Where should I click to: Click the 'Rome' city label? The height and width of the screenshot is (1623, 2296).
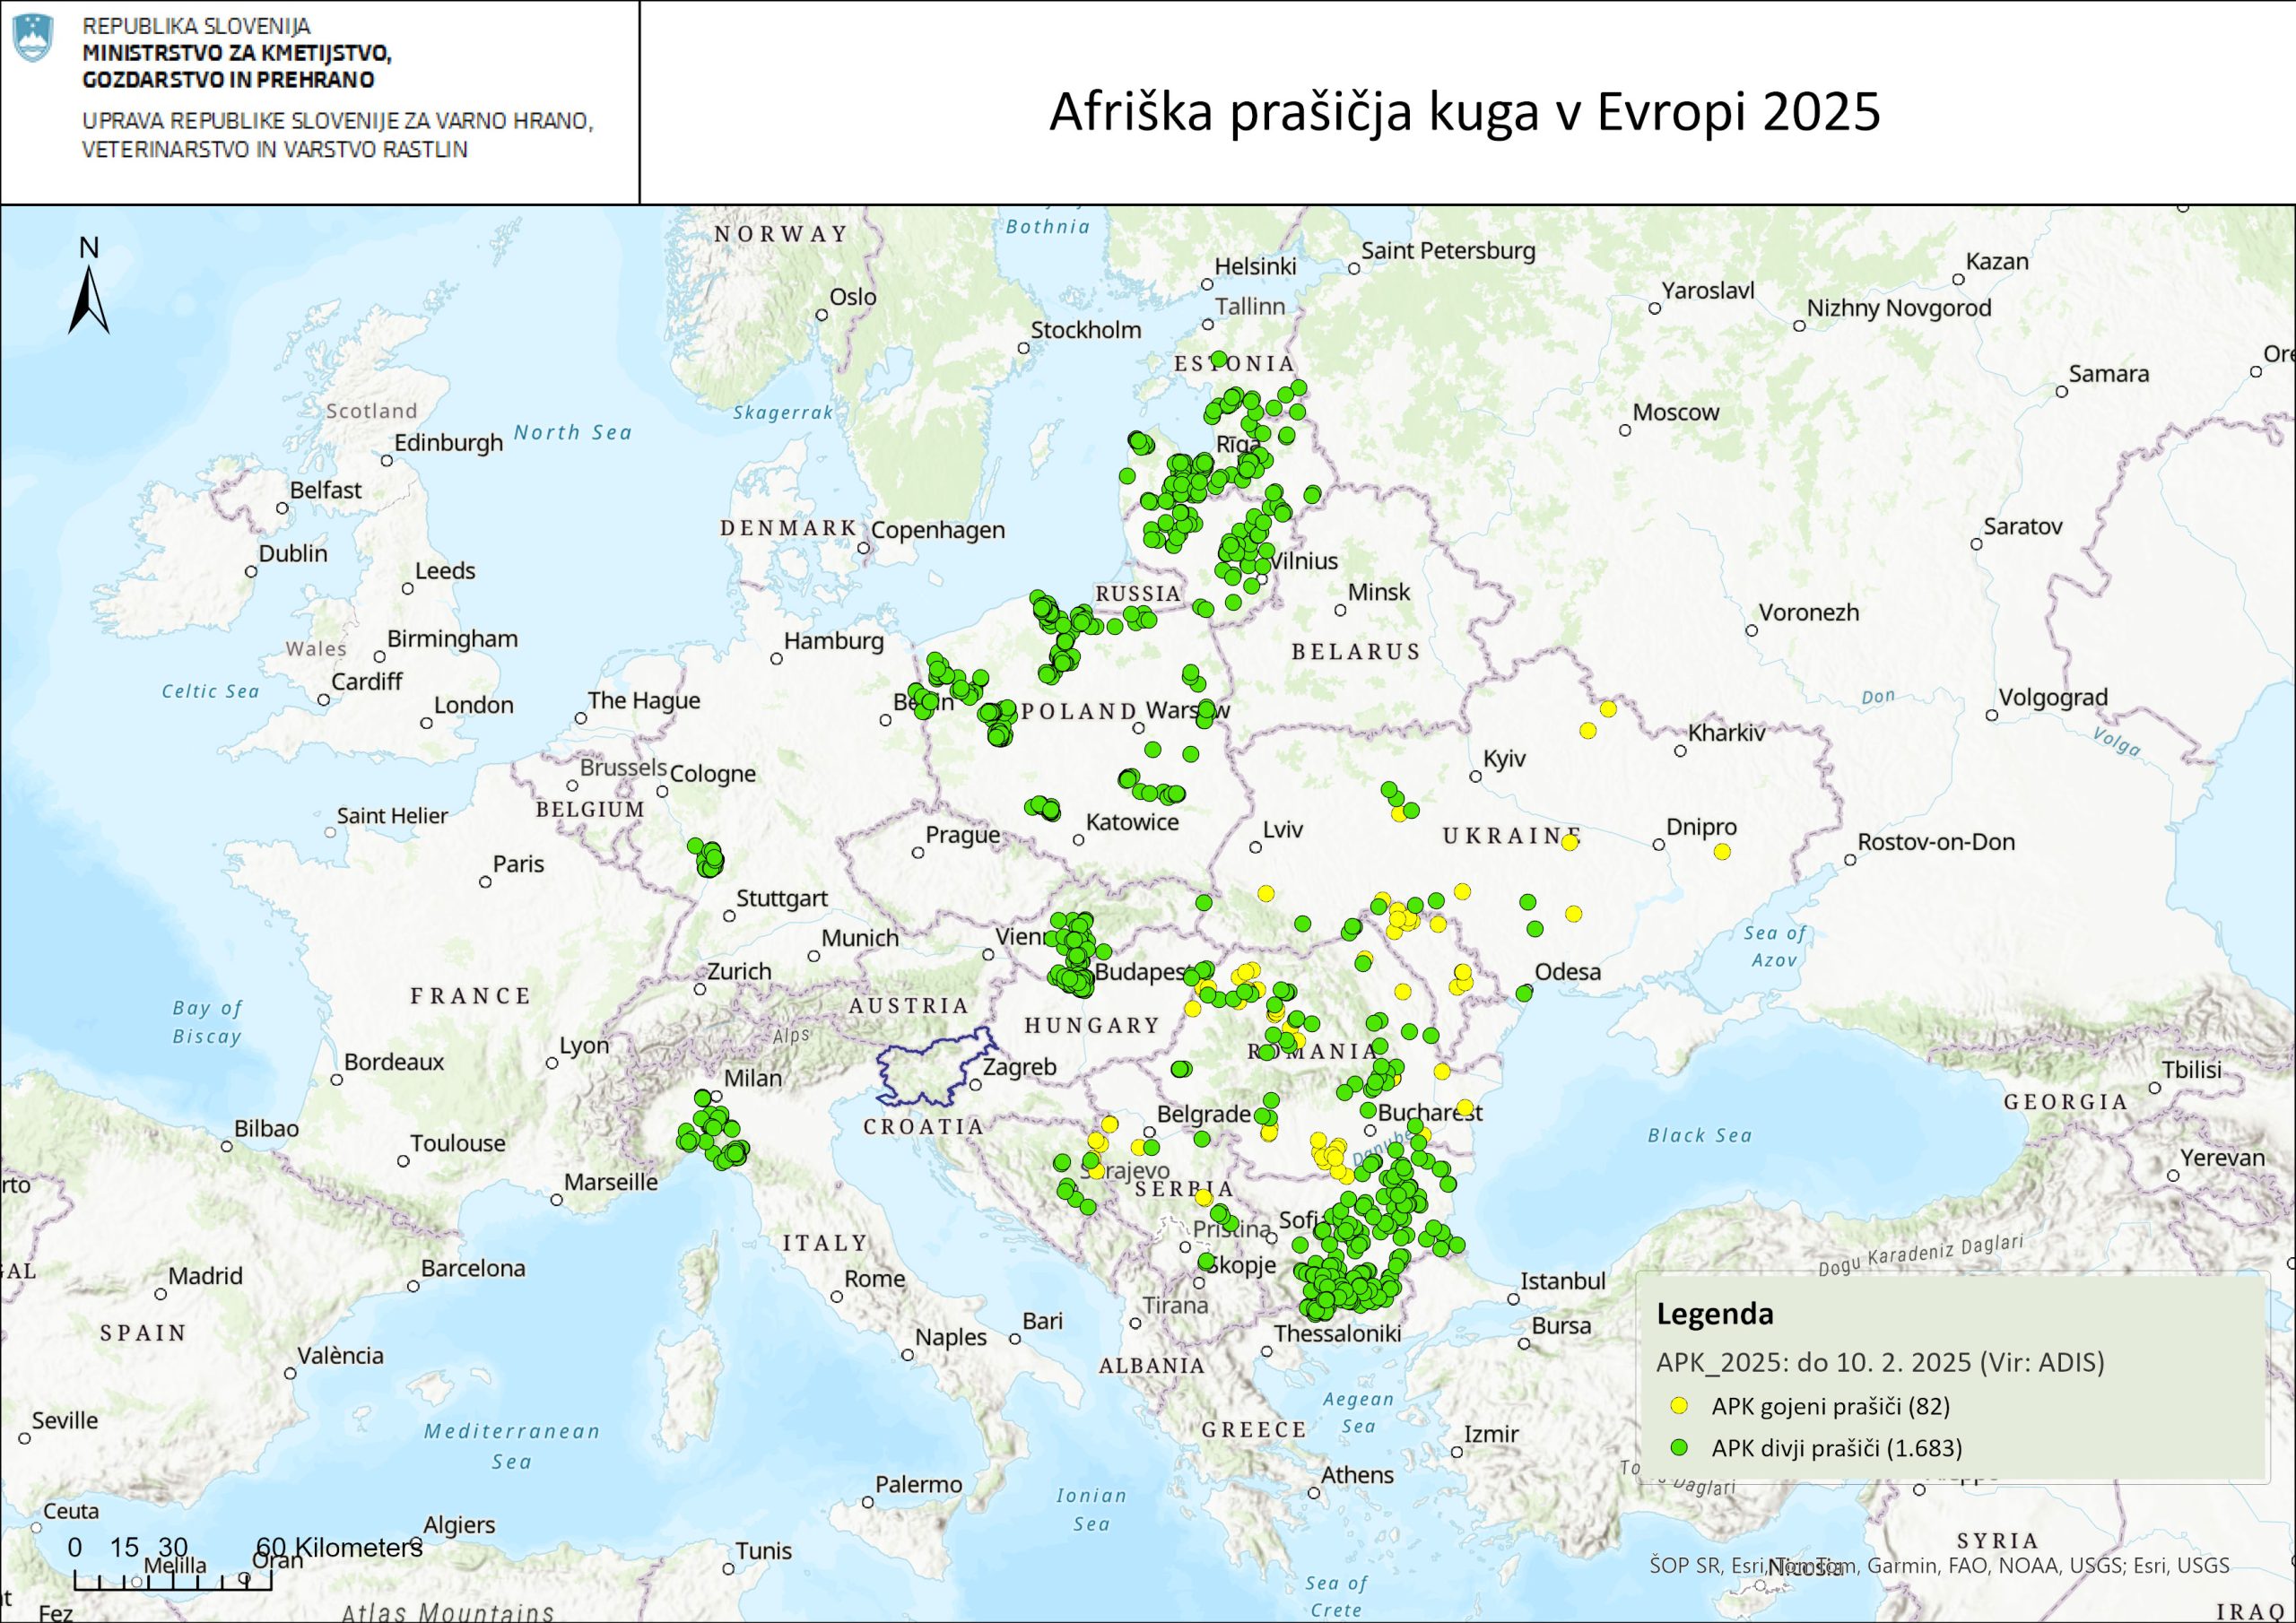point(875,1279)
